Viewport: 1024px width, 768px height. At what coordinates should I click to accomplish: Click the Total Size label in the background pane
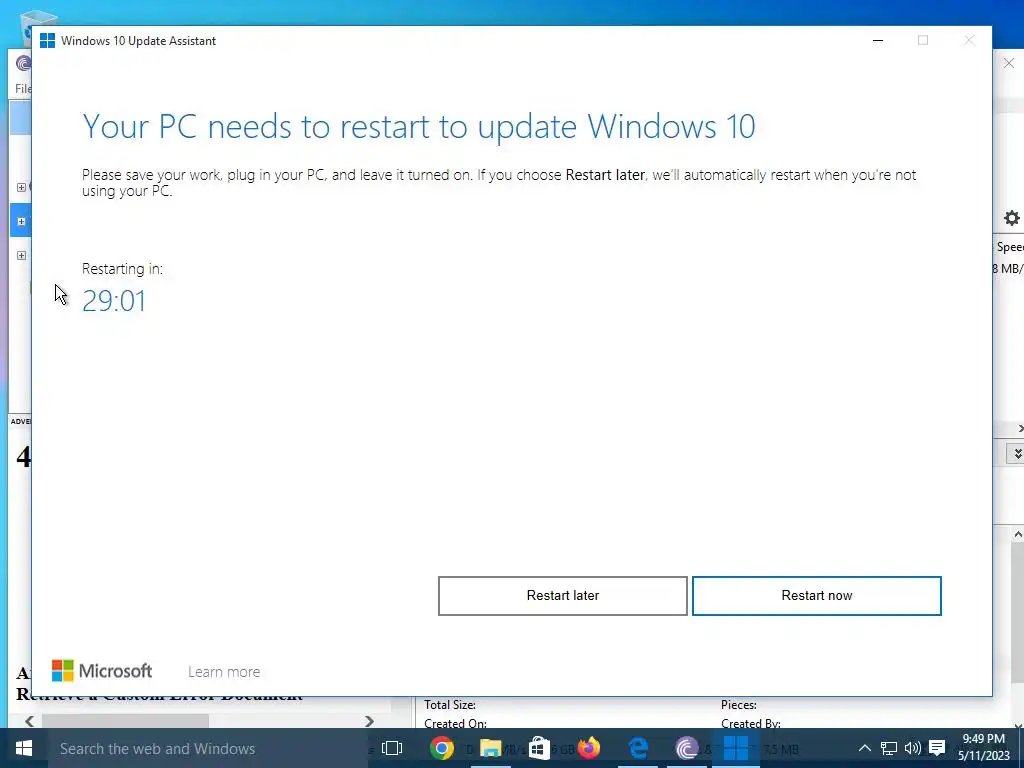pyautogui.click(x=450, y=705)
